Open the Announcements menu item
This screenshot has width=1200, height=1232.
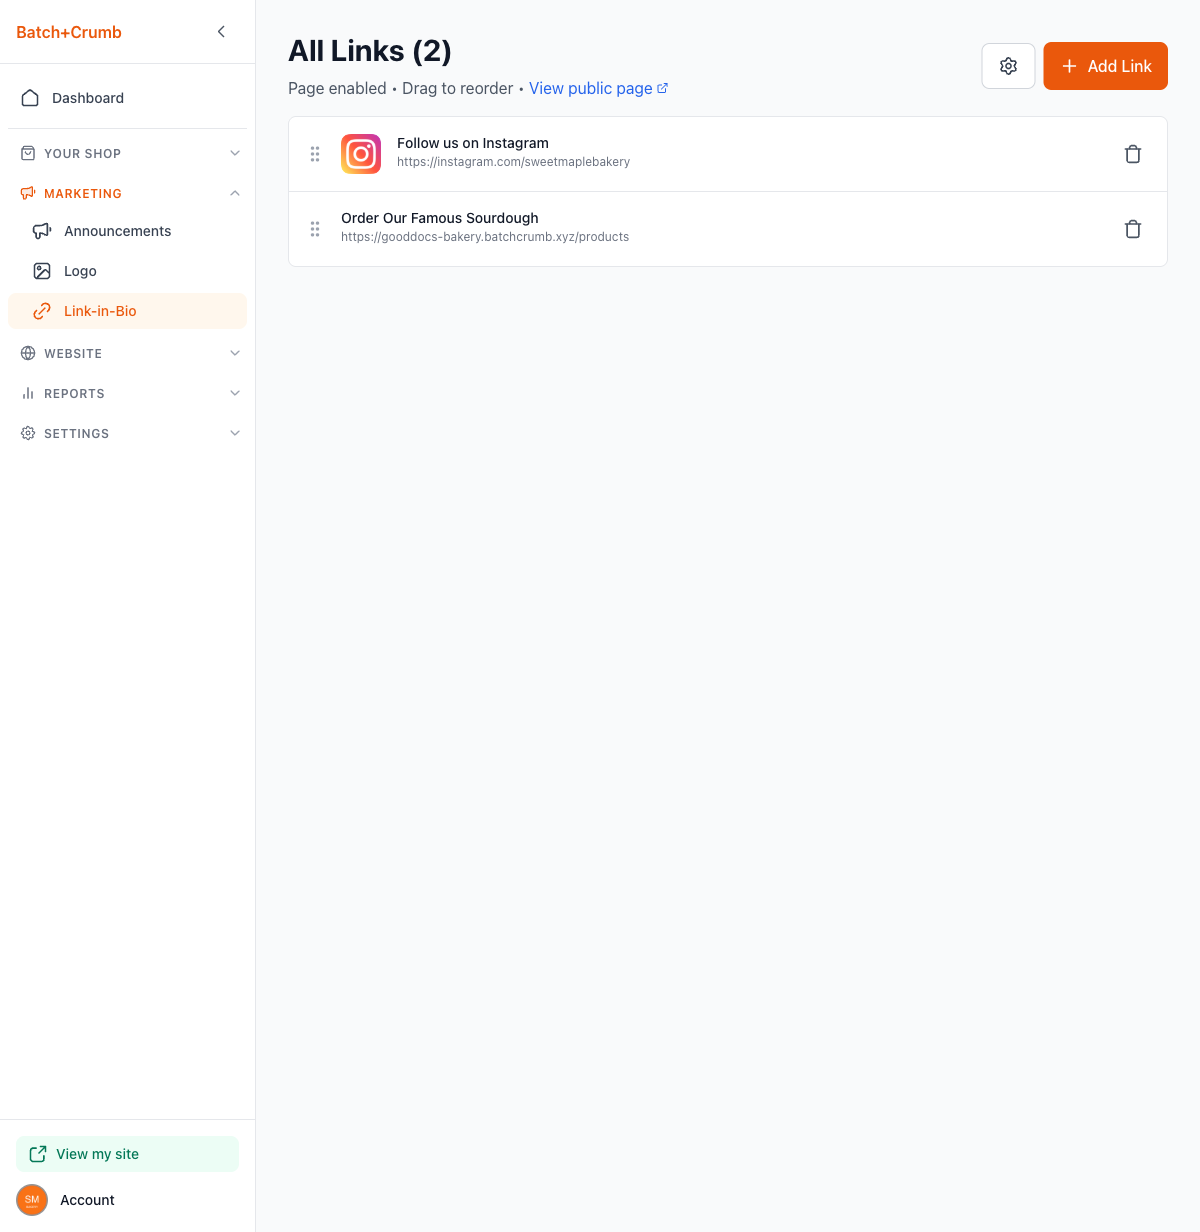(117, 231)
